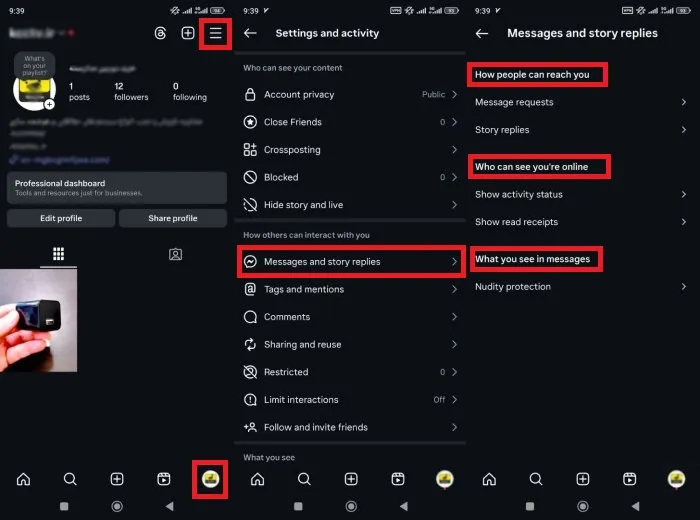Tap new post icon in Settings screen's bottom bar
The height and width of the screenshot is (520, 700).
pos(351,479)
